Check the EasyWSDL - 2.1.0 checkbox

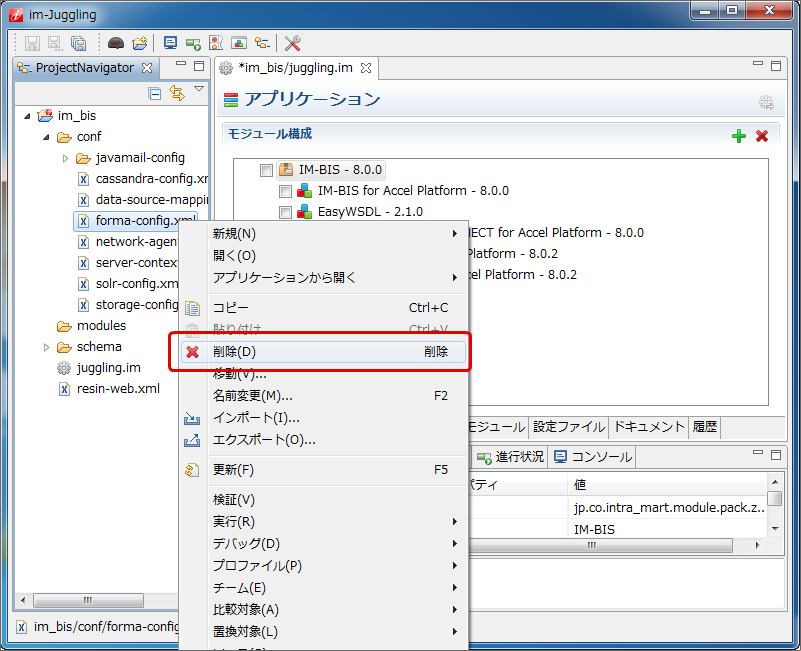coord(285,212)
